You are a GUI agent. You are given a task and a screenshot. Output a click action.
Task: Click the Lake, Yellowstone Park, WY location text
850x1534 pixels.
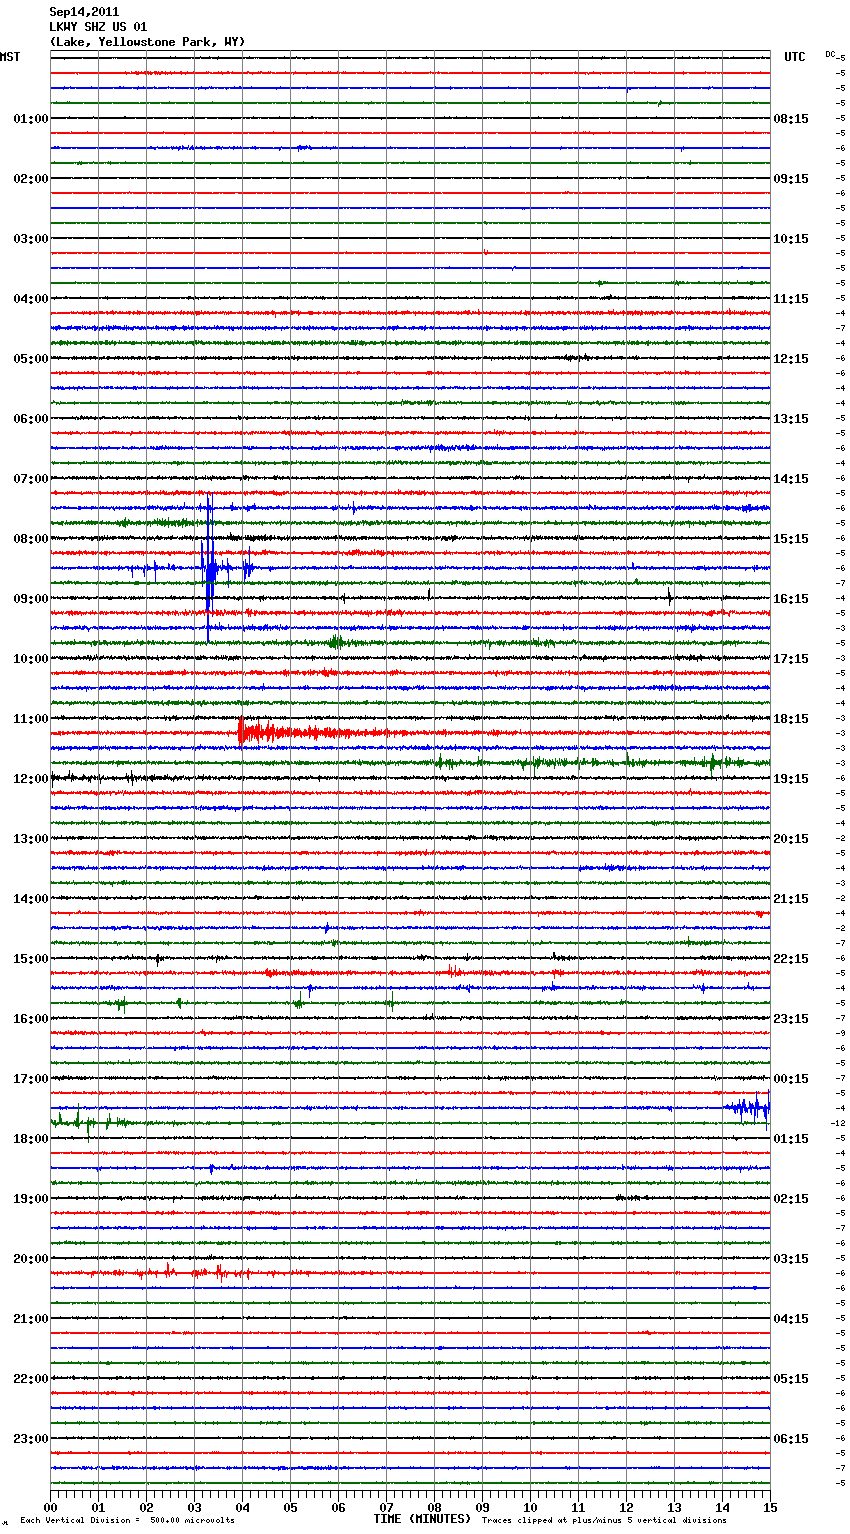pyautogui.click(x=147, y=42)
